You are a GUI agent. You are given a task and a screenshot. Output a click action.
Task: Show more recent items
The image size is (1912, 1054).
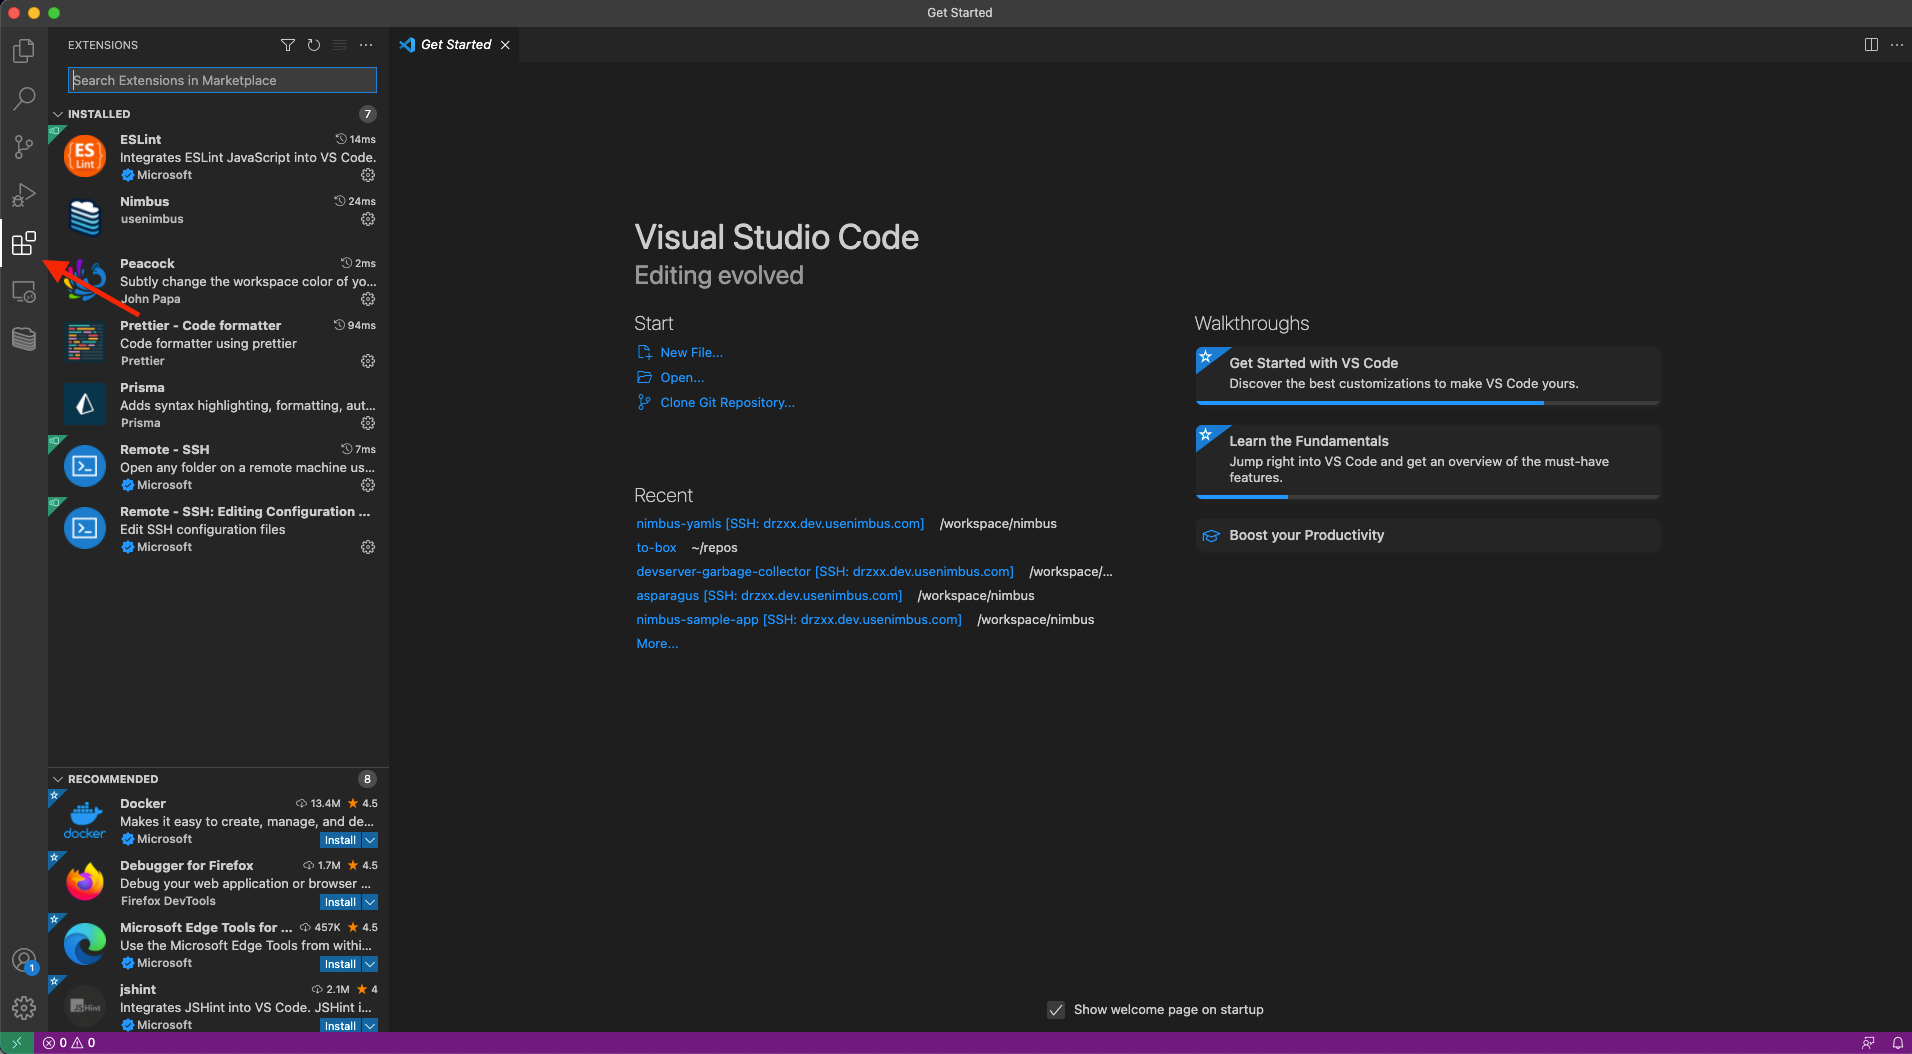click(657, 644)
